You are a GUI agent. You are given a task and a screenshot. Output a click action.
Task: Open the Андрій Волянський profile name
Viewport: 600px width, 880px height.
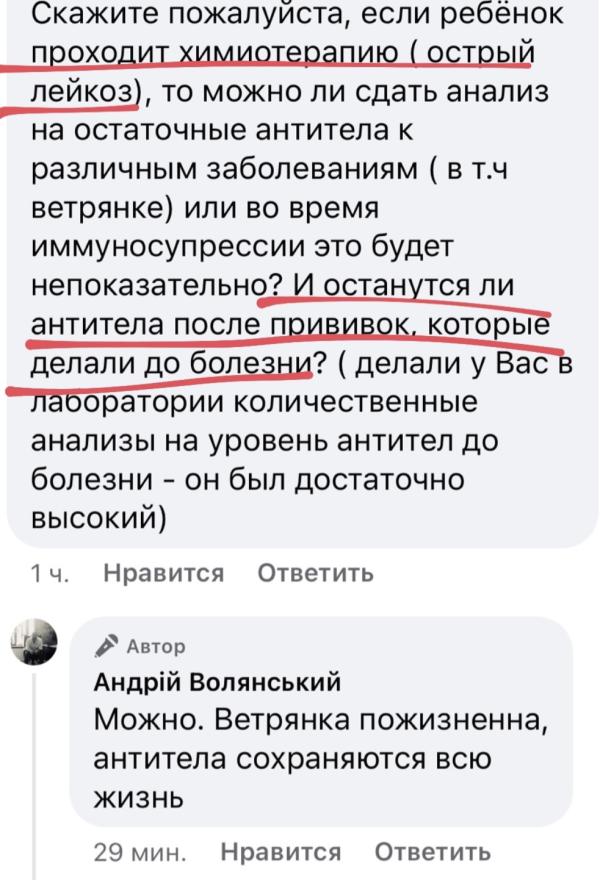click(217, 682)
